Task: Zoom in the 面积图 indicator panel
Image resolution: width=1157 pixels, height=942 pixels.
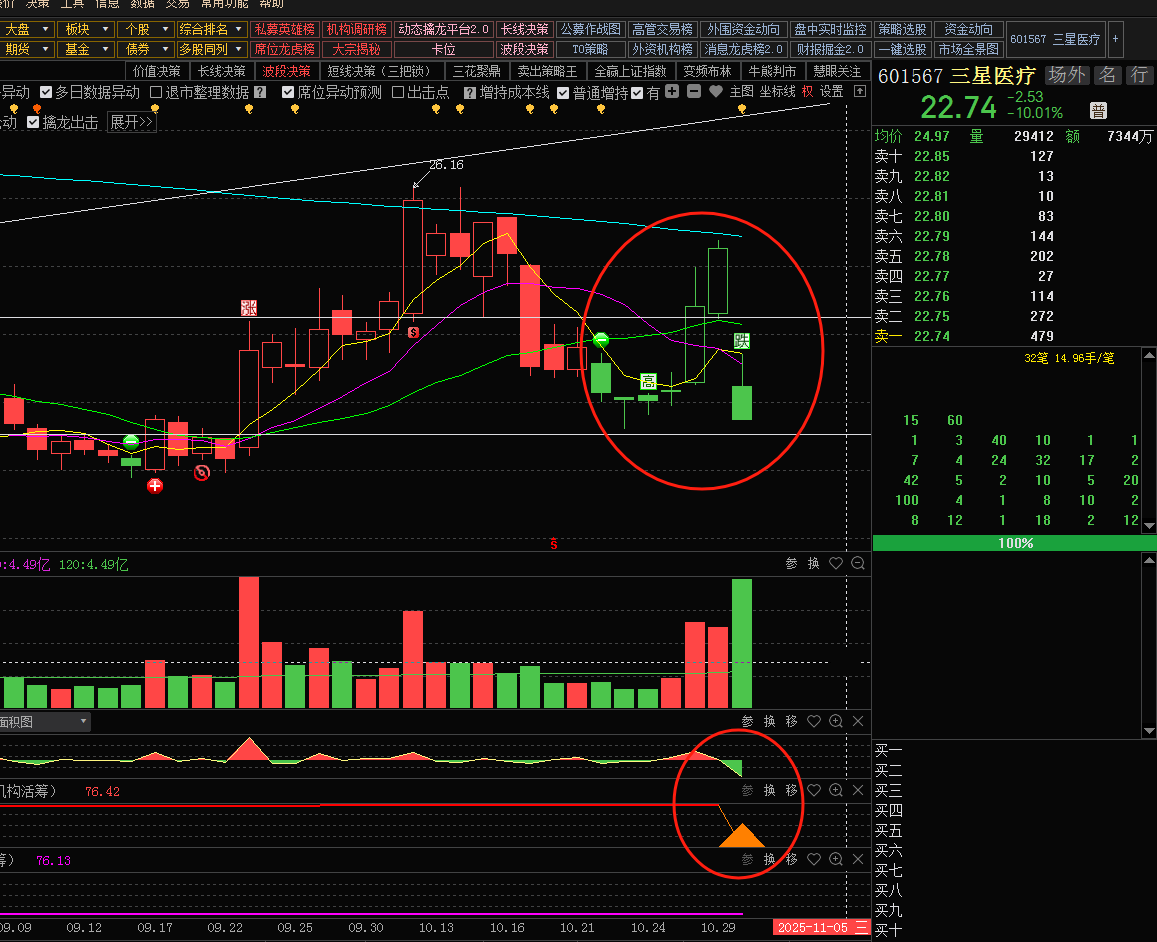Action: click(x=836, y=721)
